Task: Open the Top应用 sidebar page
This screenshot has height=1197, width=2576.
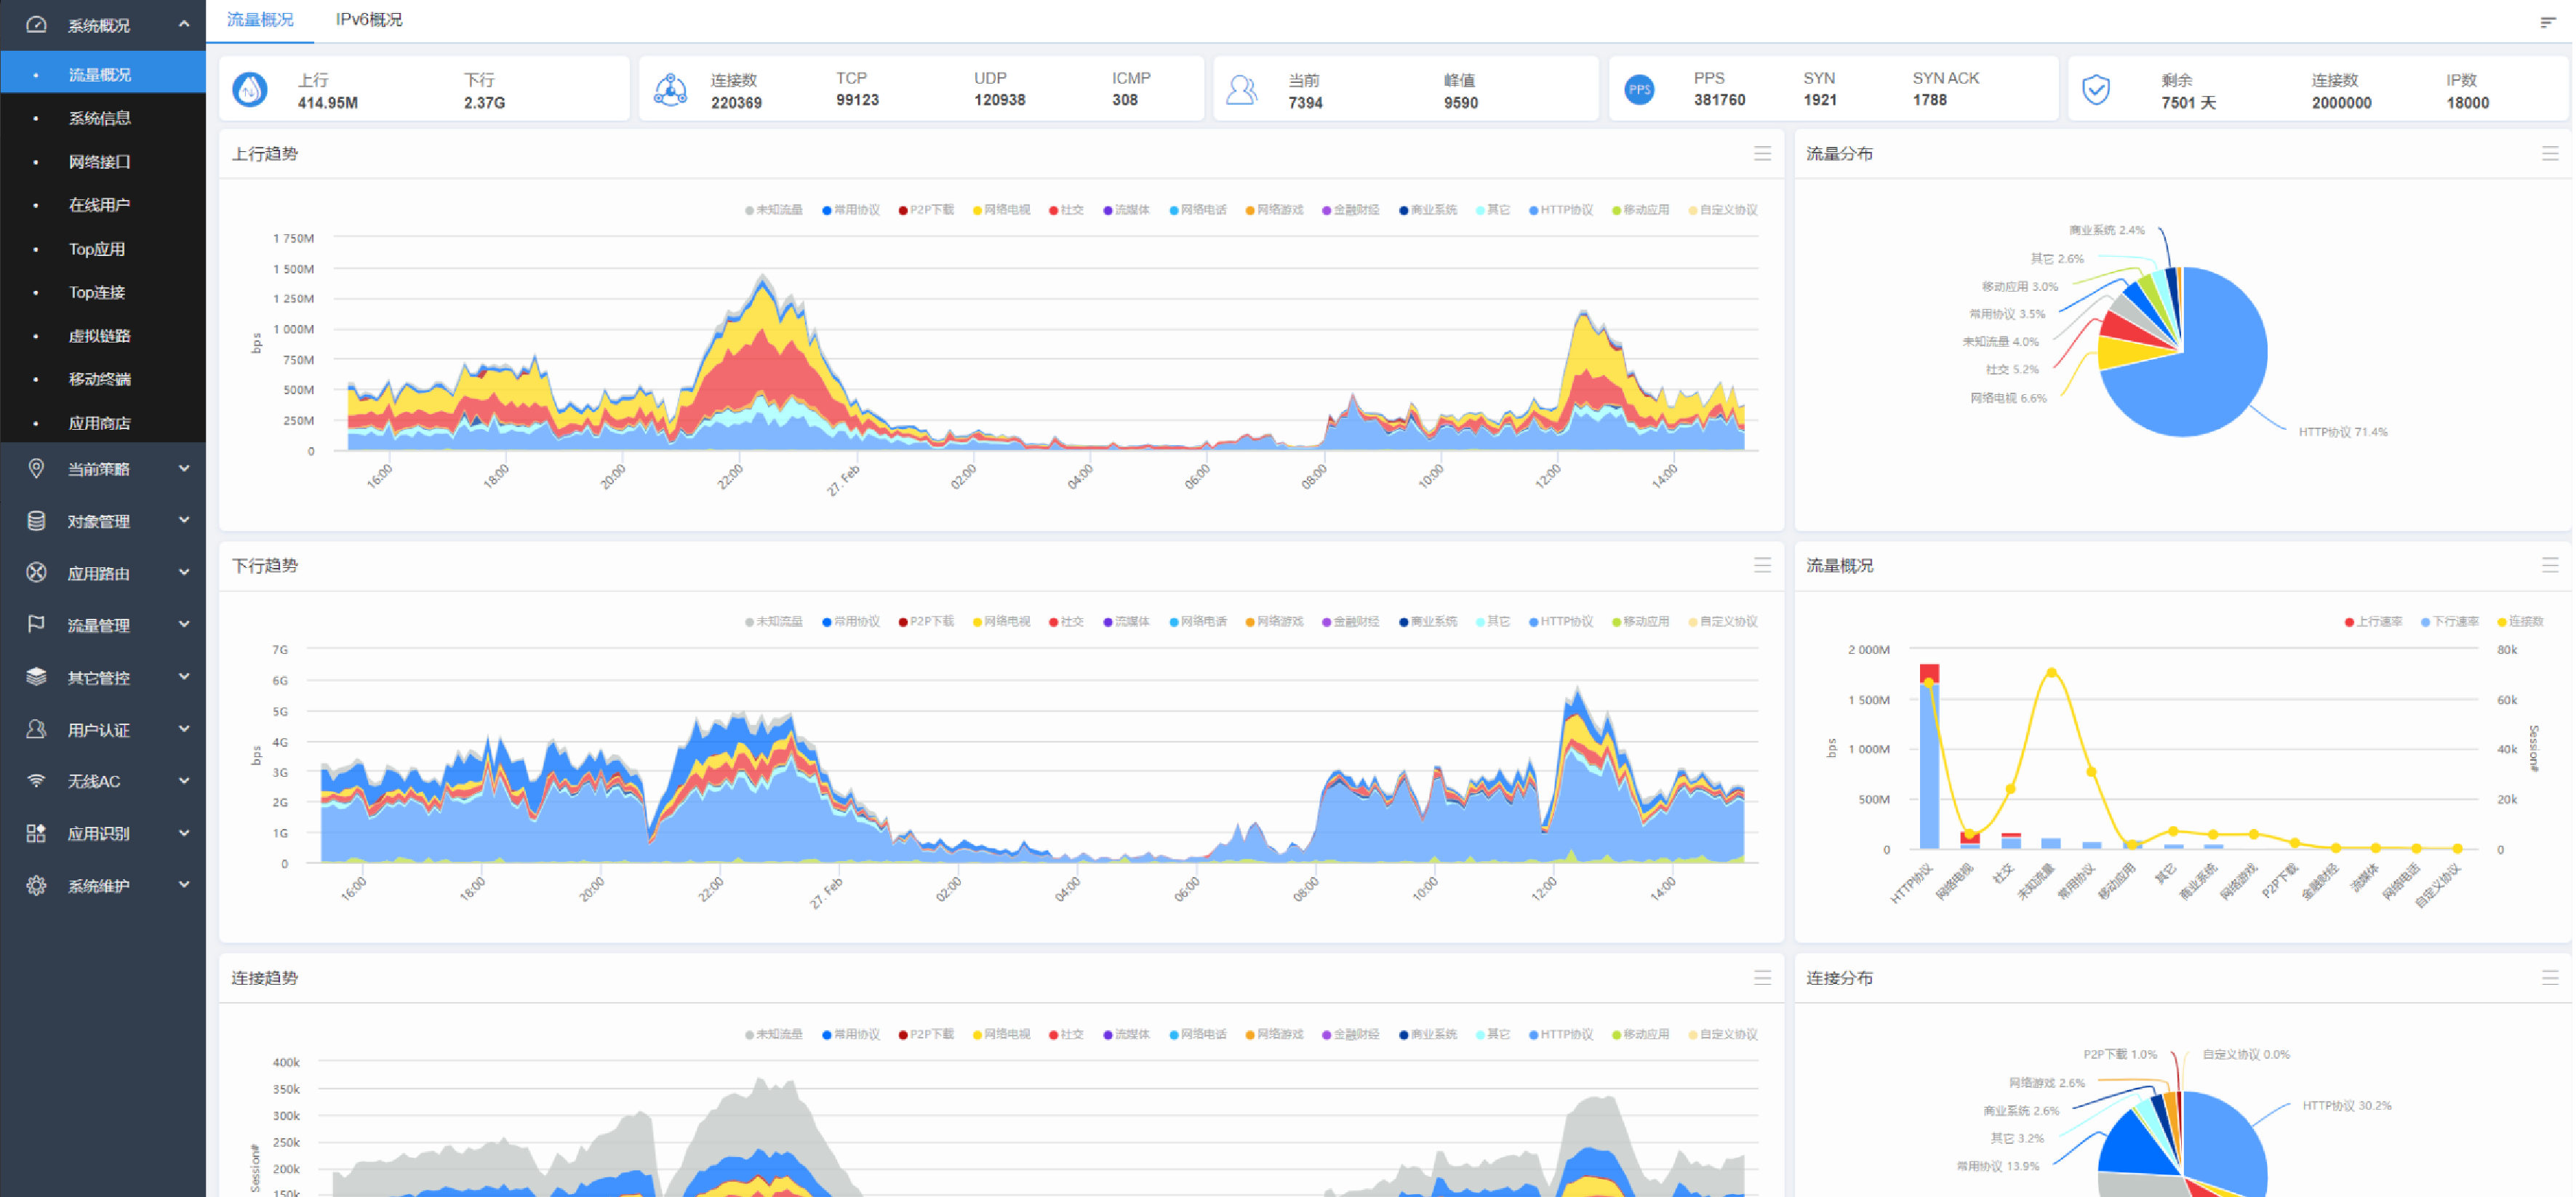Action: (x=97, y=249)
